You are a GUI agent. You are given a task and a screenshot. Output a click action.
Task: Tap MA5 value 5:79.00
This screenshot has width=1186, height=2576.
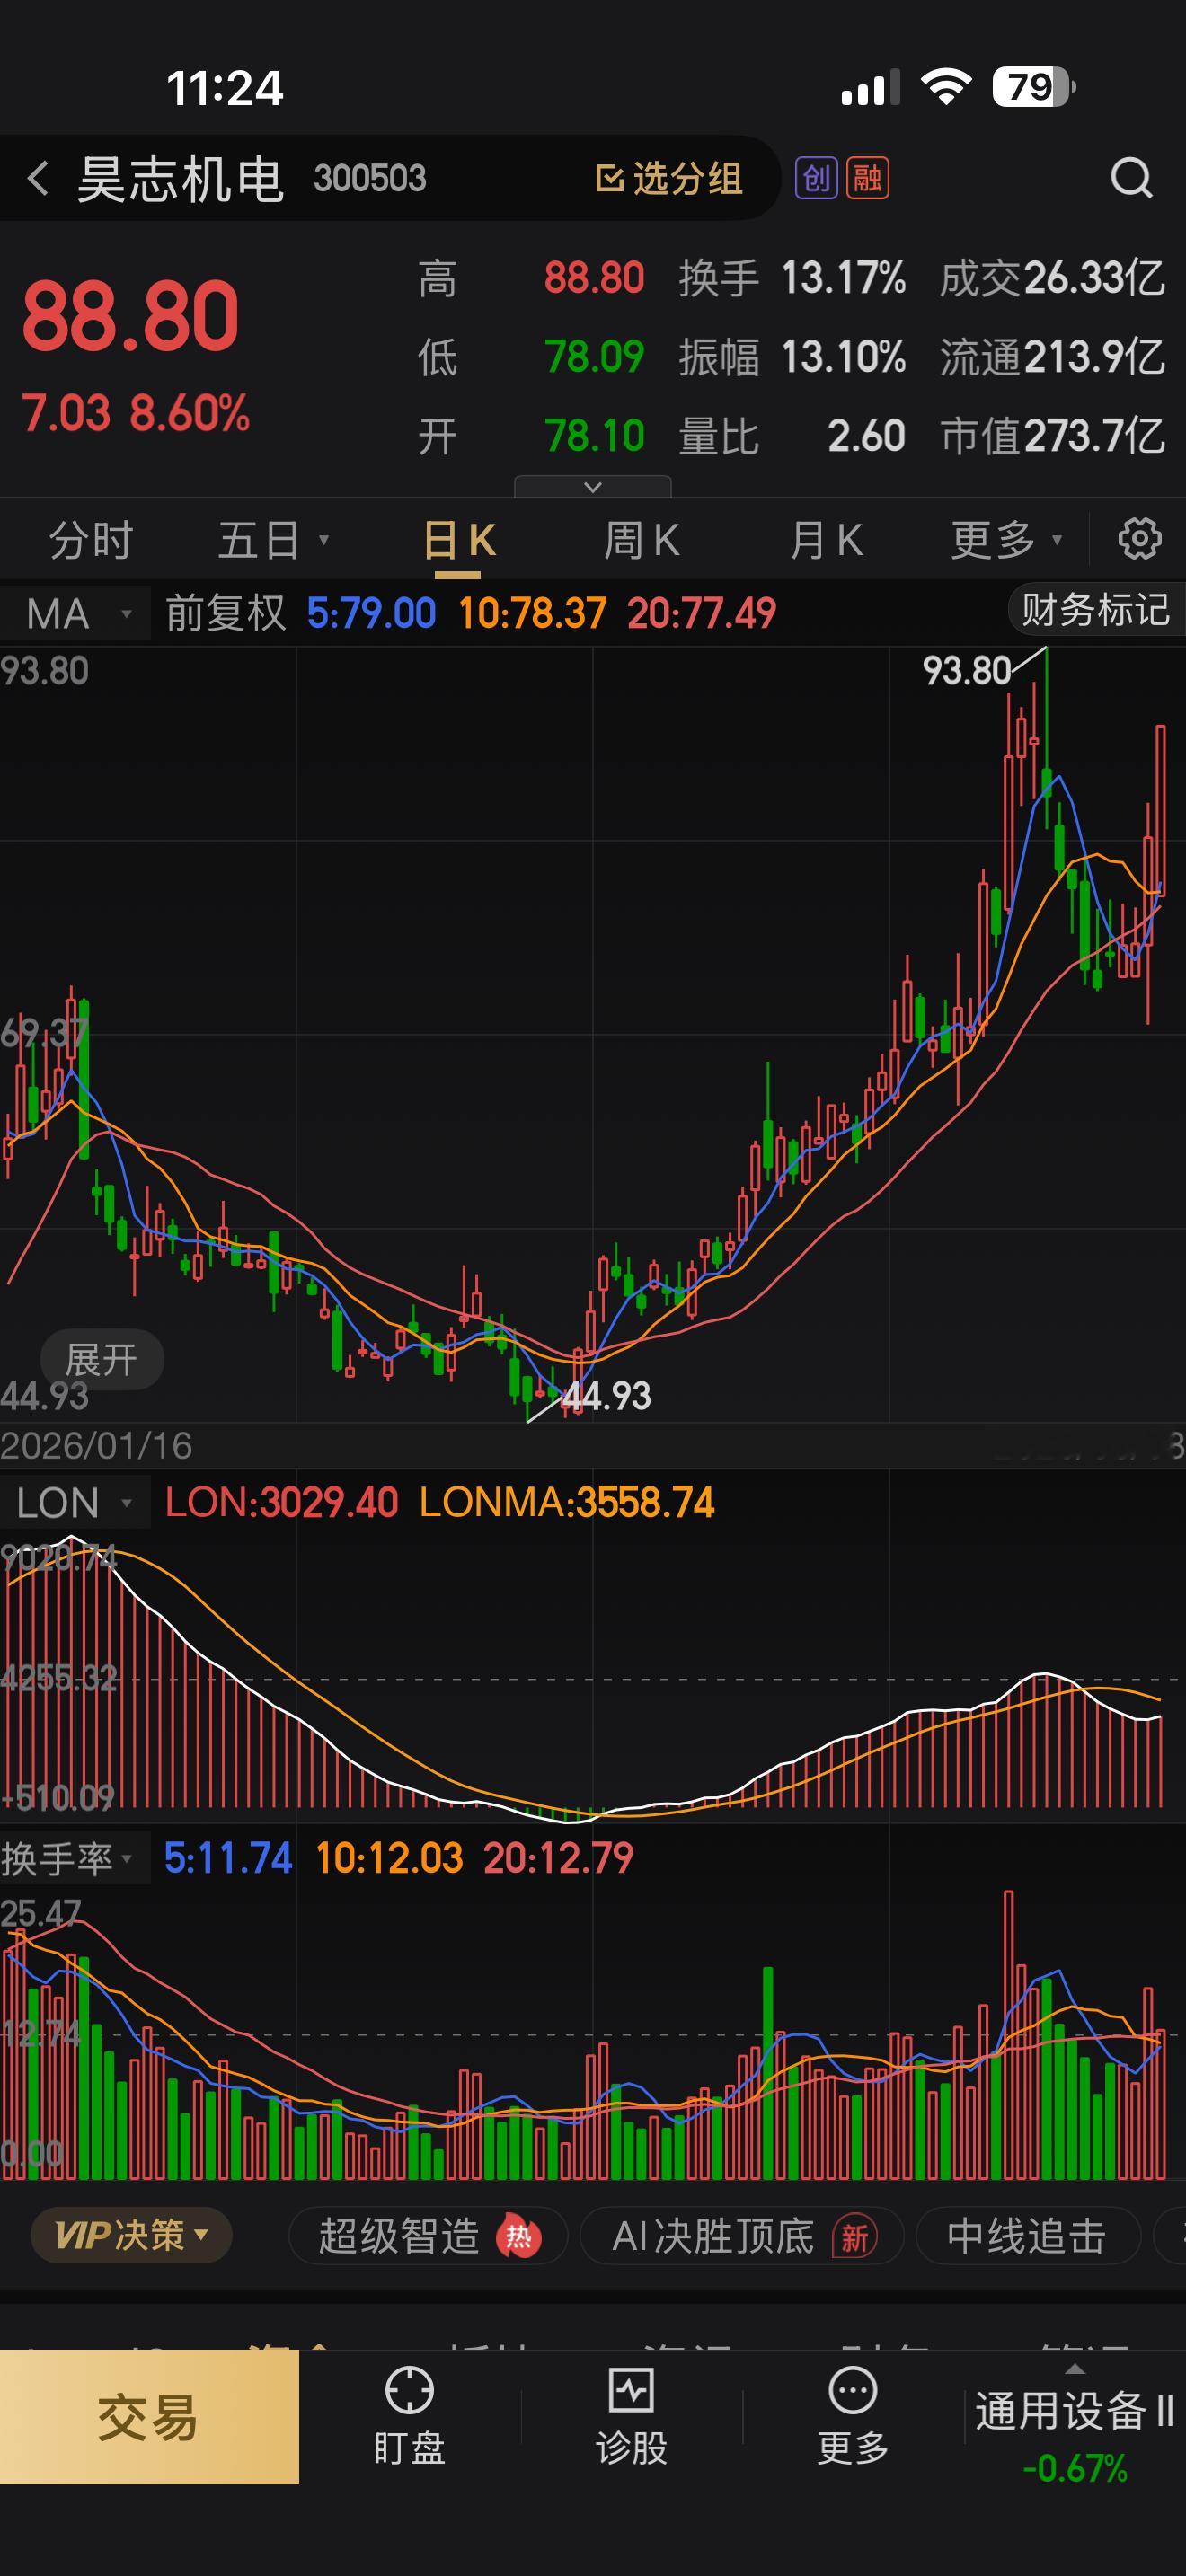(x=371, y=613)
